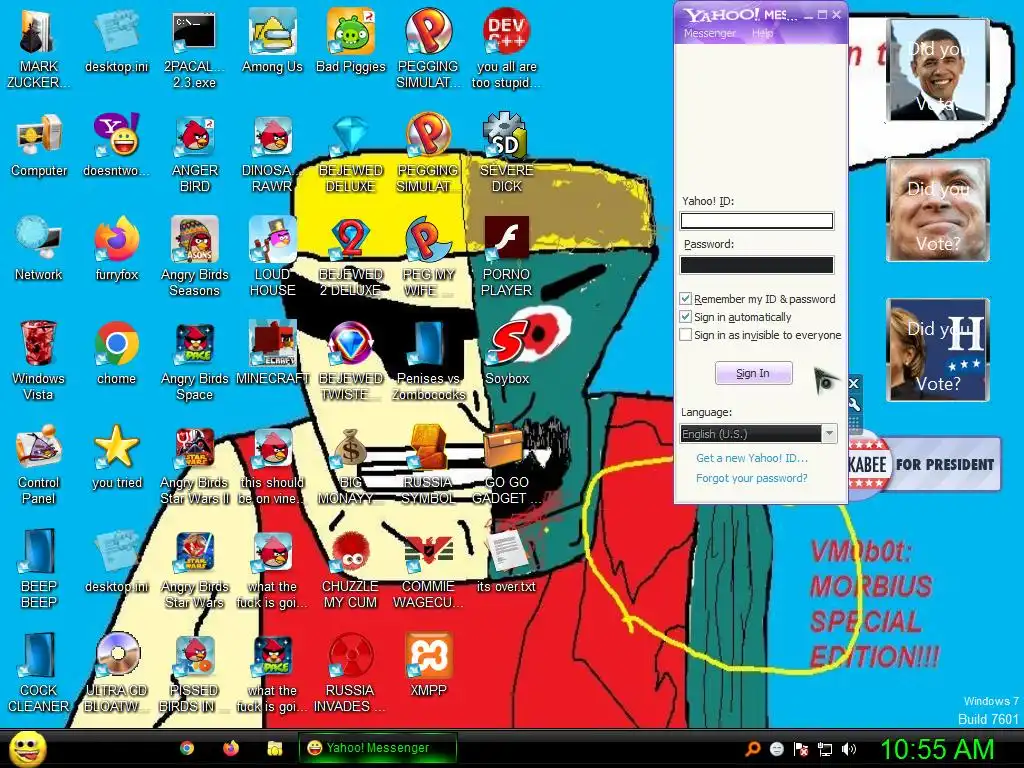Select the Computer desktop icon

point(39,146)
